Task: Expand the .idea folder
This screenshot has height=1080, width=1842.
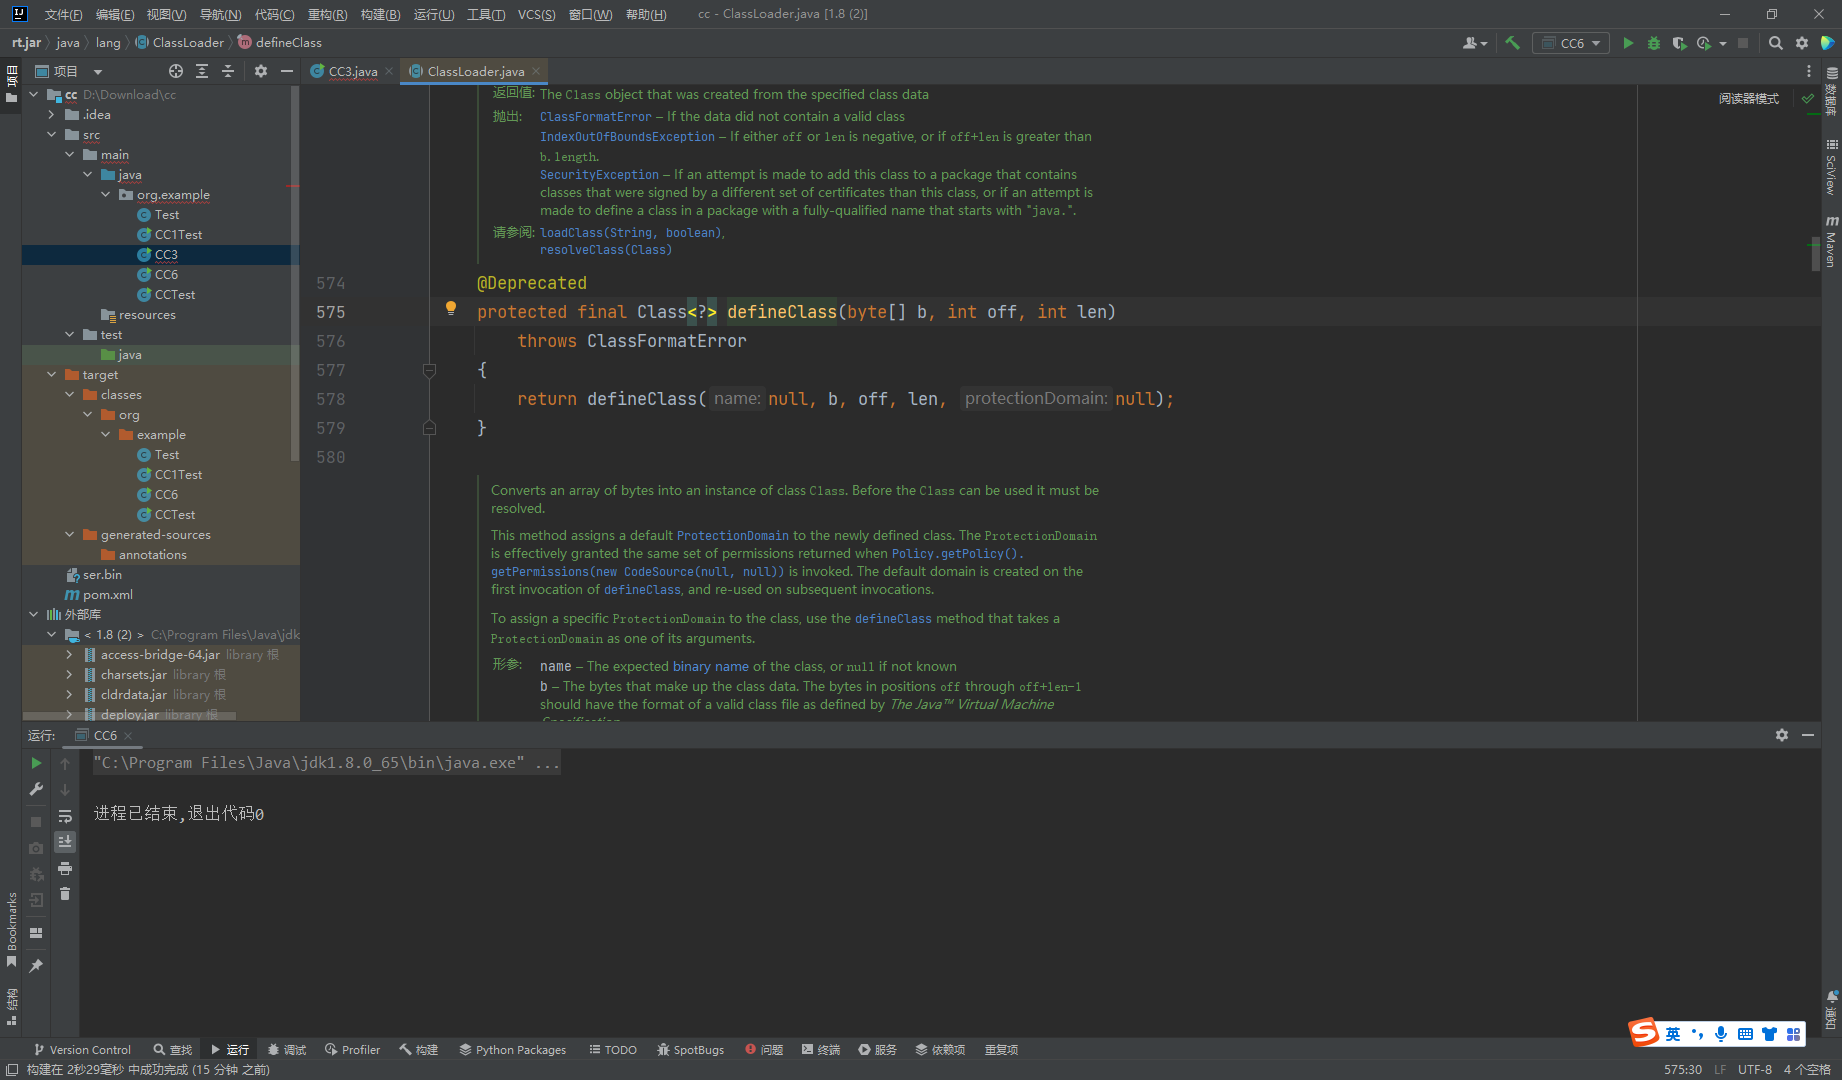Action: pyautogui.click(x=51, y=114)
